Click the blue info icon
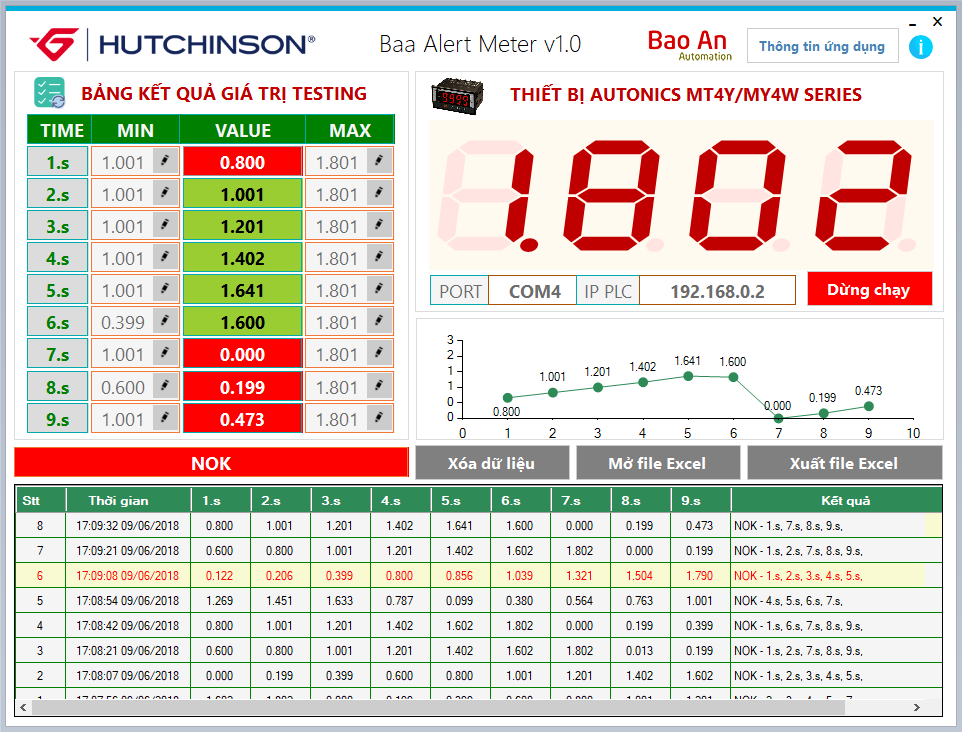This screenshot has width=962, height=732. (x=919, y=47)
